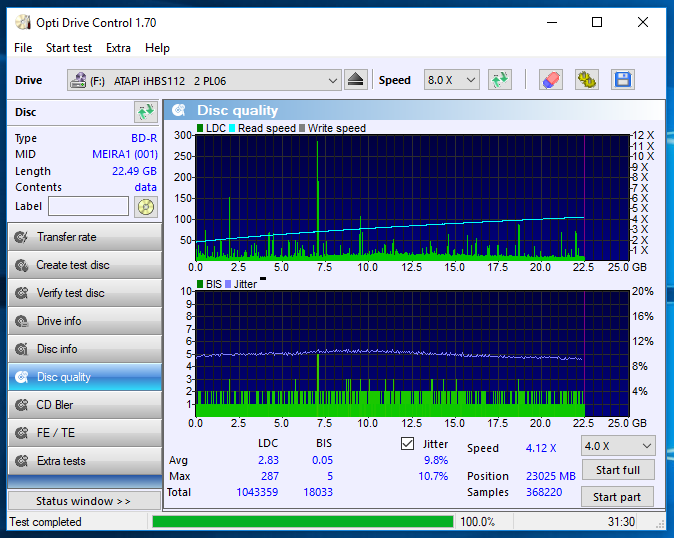Open the 8.0 X speed dropdown

452,80
